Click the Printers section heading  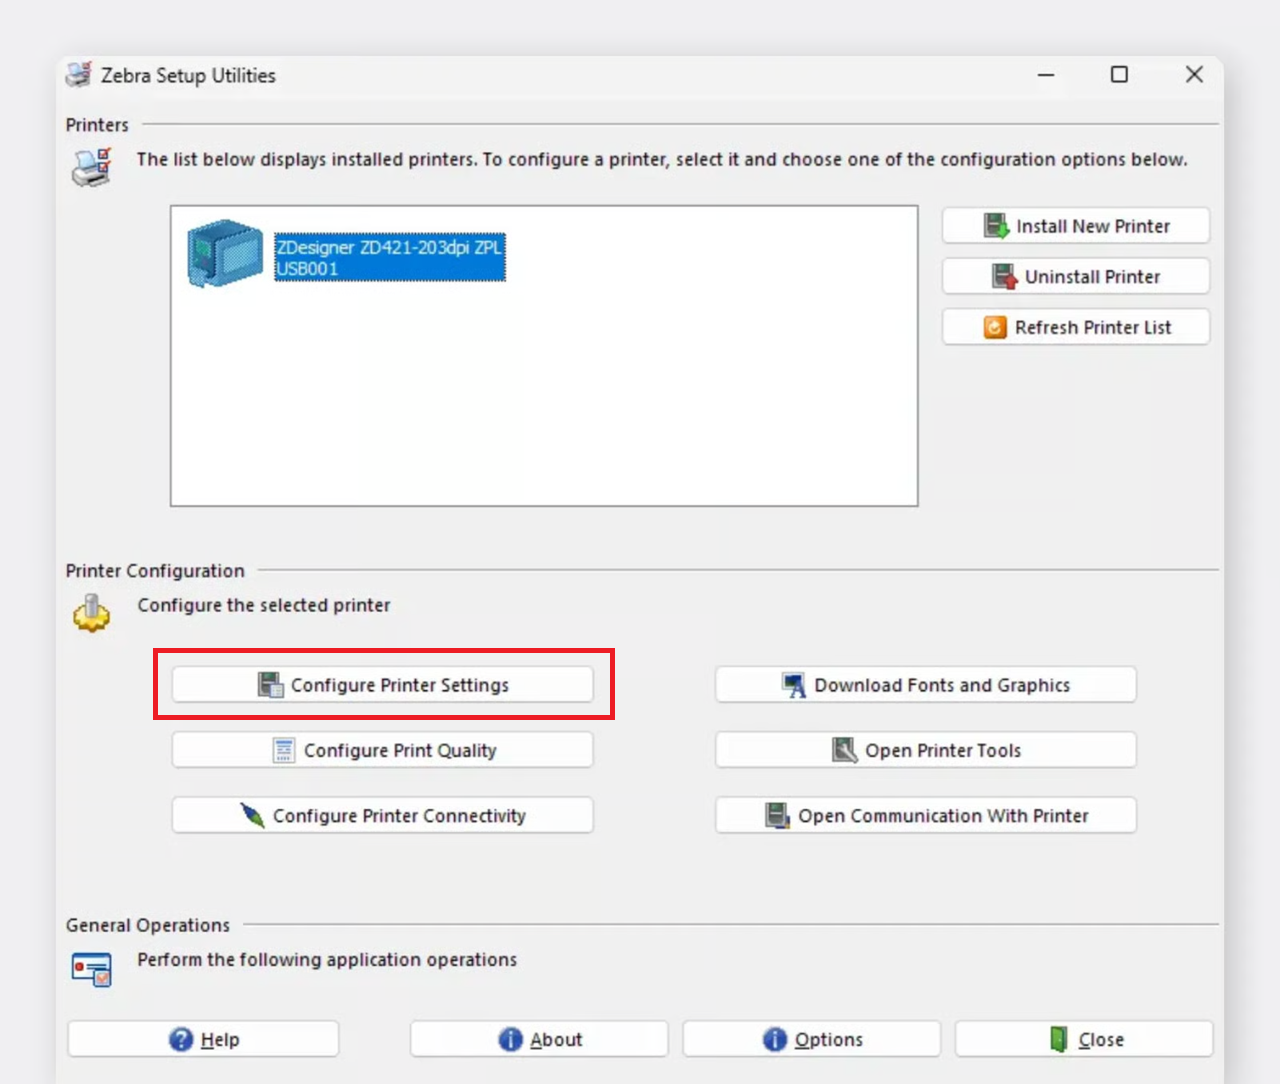(x=97, y=125)
